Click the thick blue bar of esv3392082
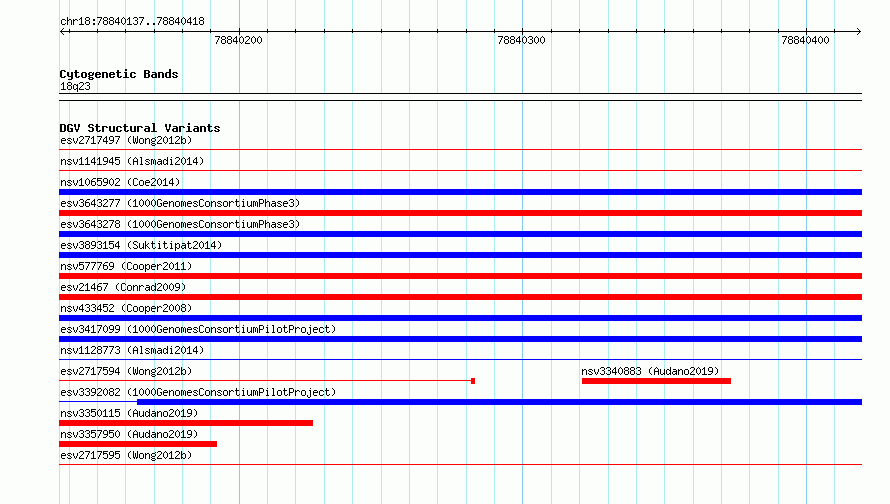This screenshot has width=890, height=504. pos(499,402)
